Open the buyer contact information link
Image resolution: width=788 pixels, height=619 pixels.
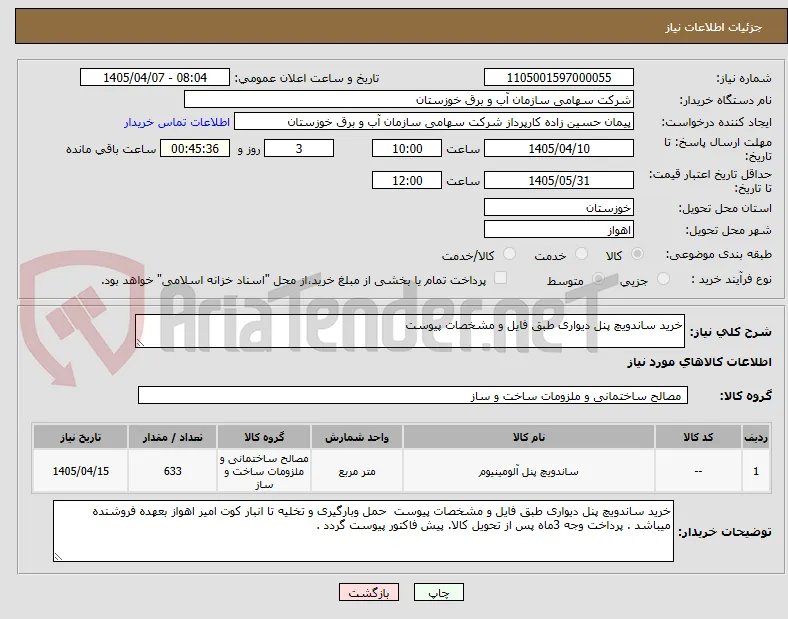click(177, 122)
